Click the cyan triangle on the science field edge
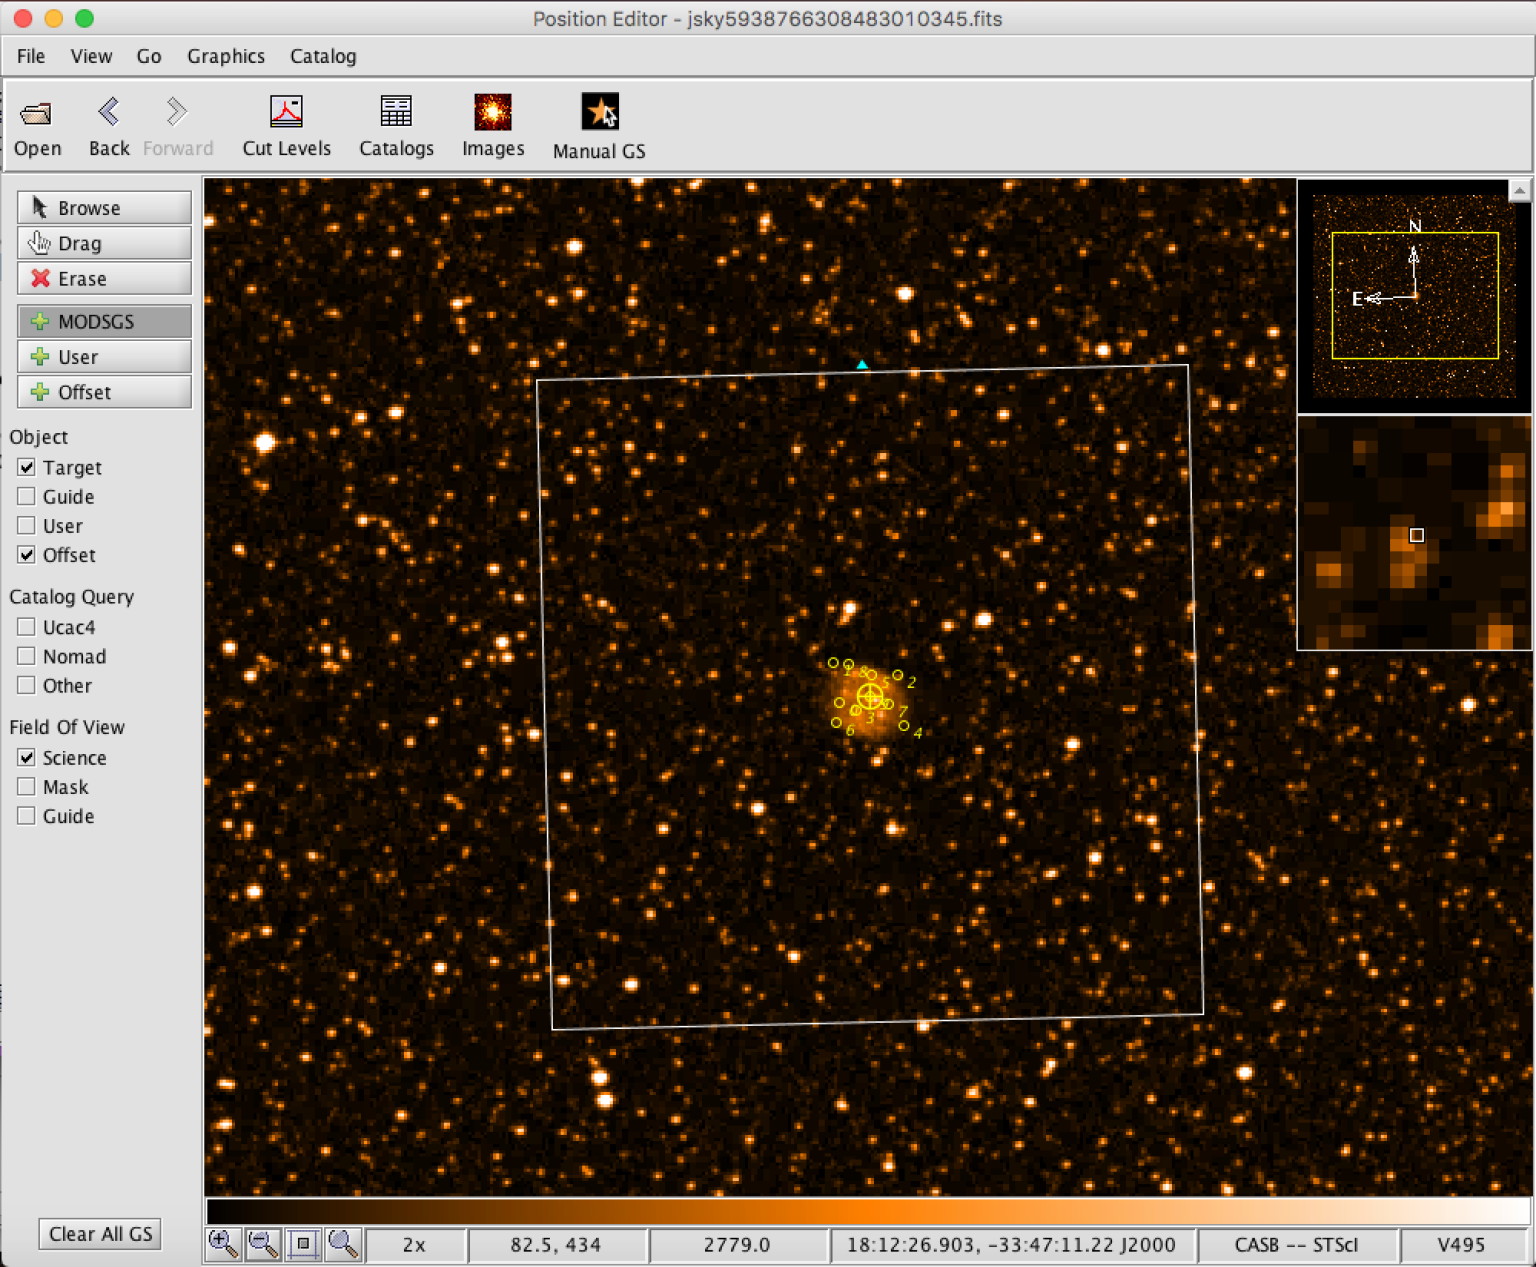 coord(862,365)
